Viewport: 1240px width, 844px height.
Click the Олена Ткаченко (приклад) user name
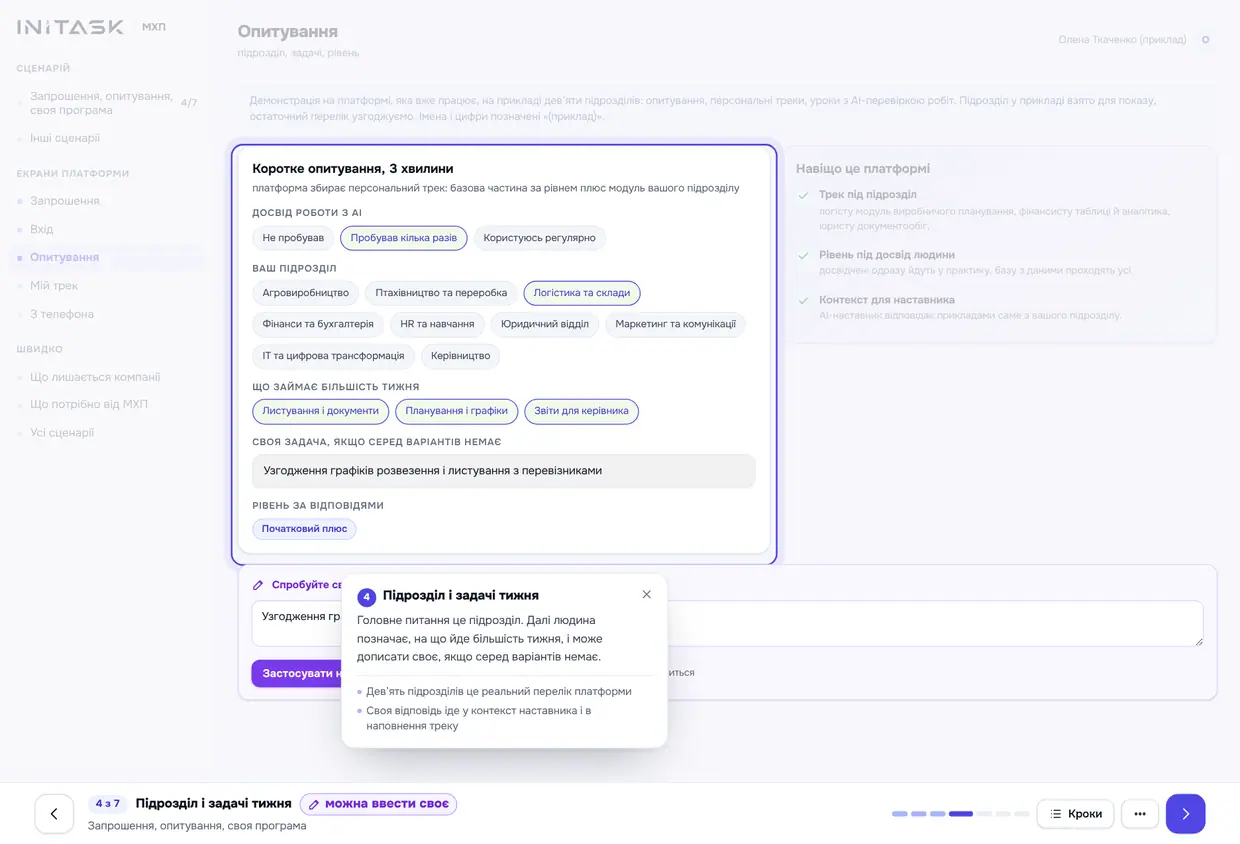coord(1122,40)
